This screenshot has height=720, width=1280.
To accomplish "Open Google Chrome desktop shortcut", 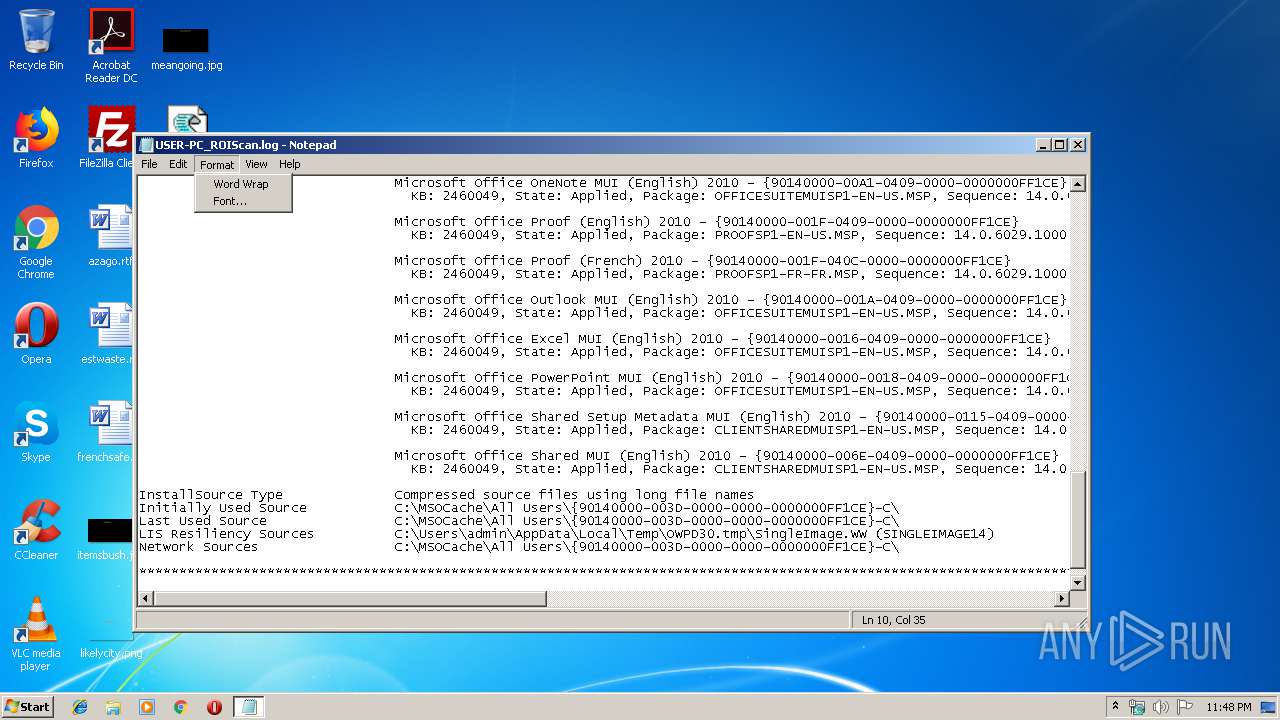I will [36, 242].
